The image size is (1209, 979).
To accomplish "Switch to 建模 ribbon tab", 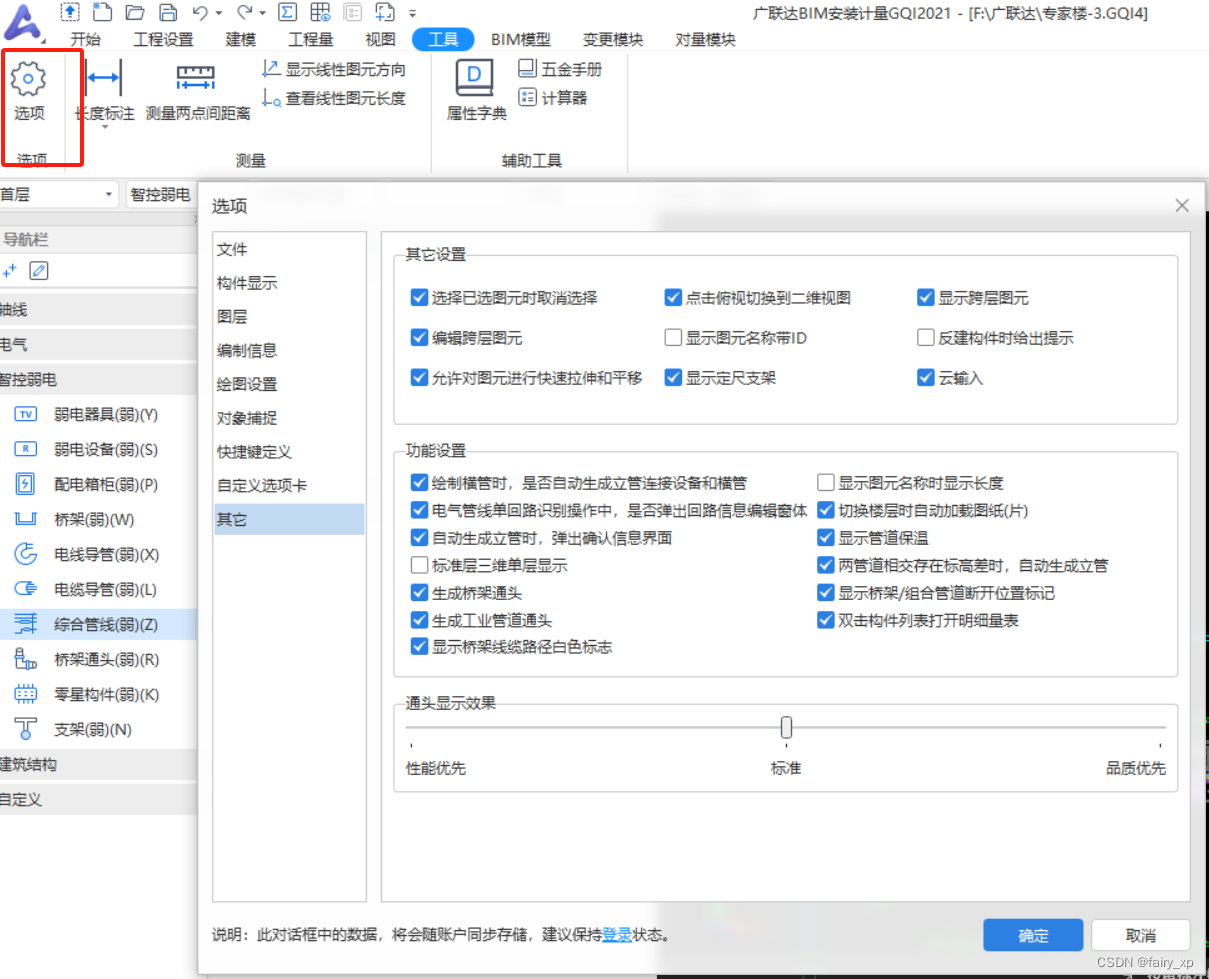I will (240, 40).
